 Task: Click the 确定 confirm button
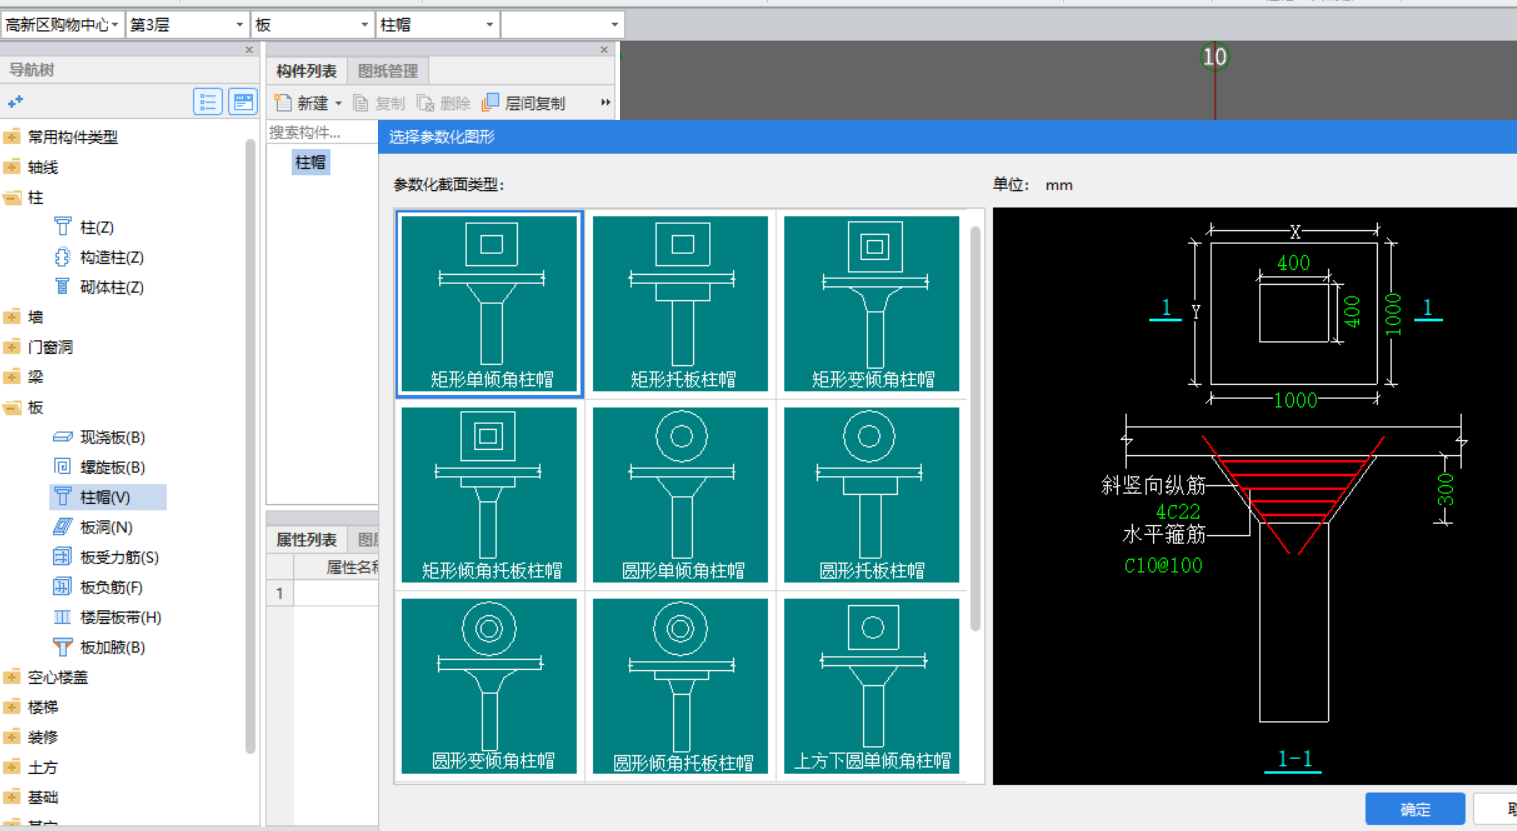1415,809
